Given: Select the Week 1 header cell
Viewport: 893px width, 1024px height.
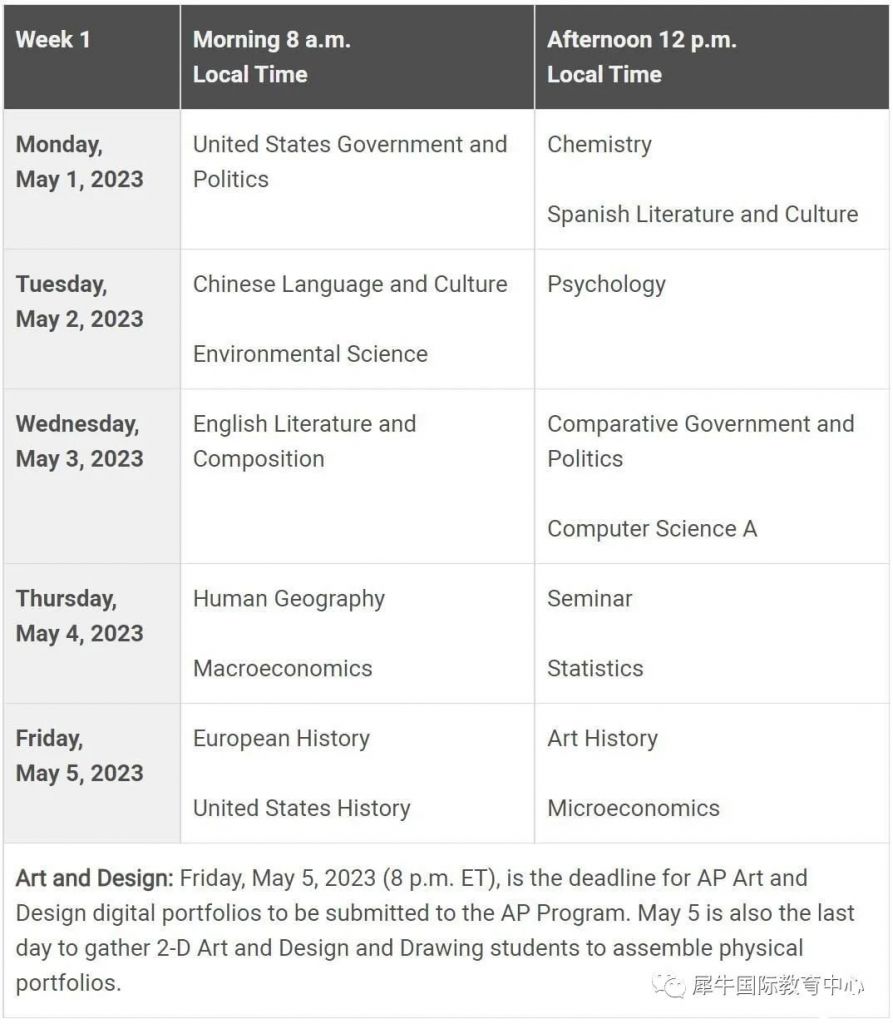Looking at the screenshot, I should click(53, 40).
